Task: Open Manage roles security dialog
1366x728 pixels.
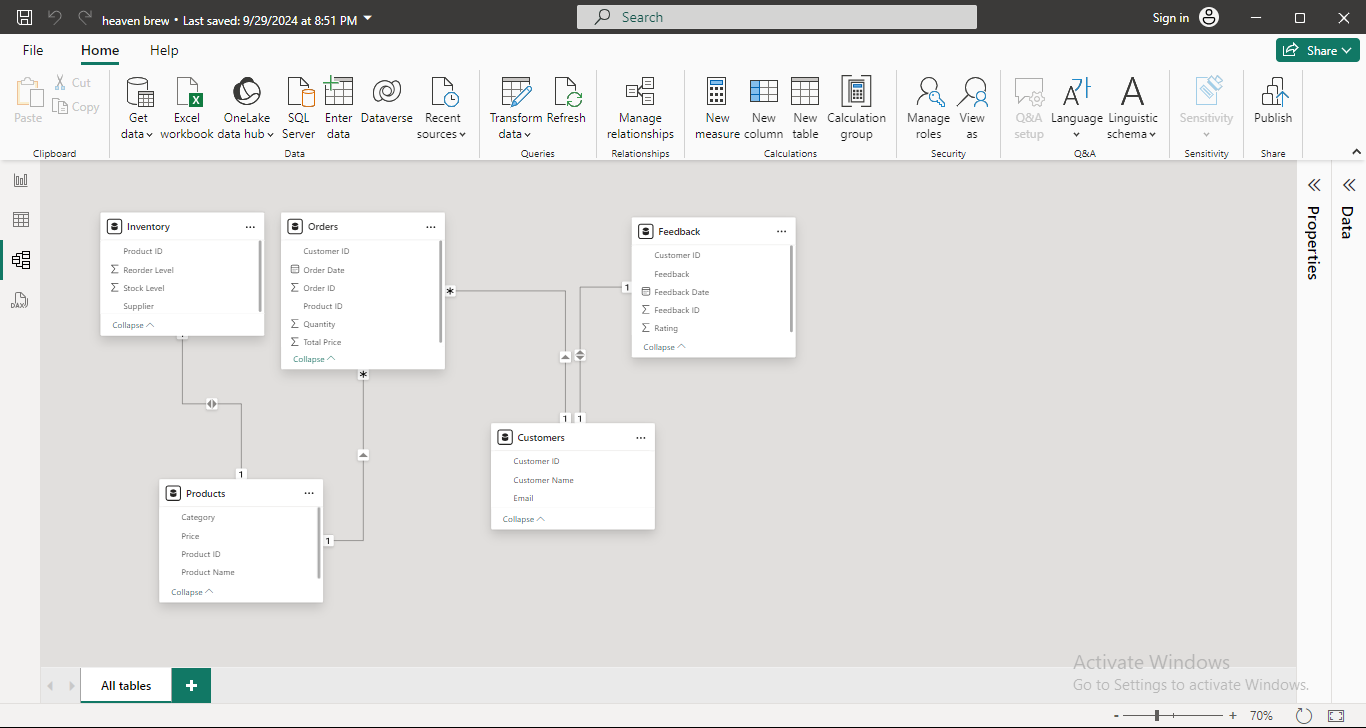Action: pos(929,109)
